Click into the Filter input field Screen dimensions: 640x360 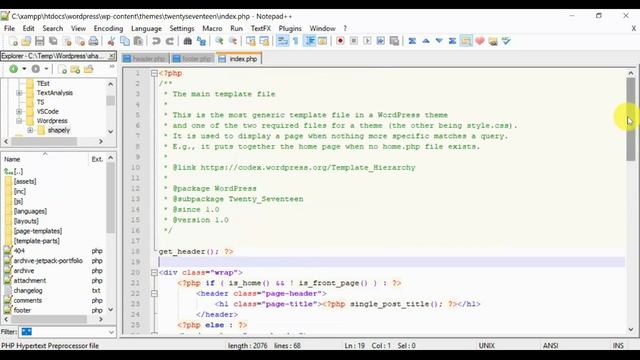64,332
